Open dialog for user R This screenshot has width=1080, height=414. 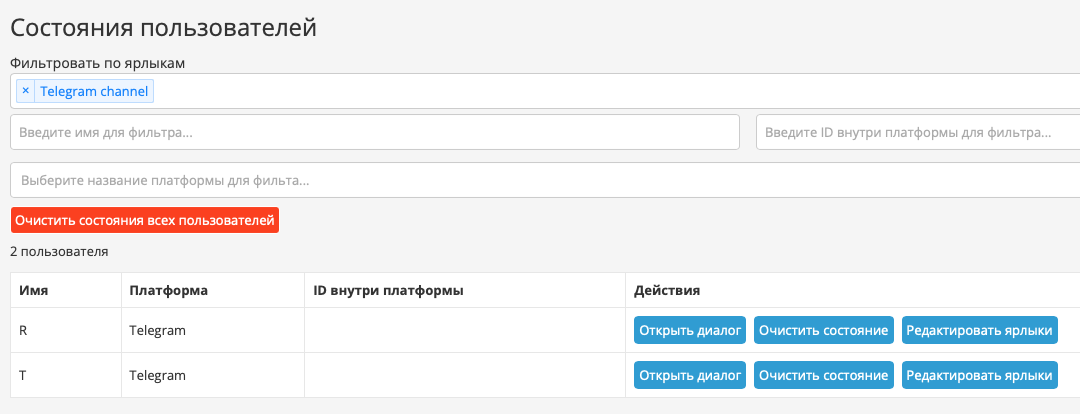pyautogui.click(x=690, y=331)
